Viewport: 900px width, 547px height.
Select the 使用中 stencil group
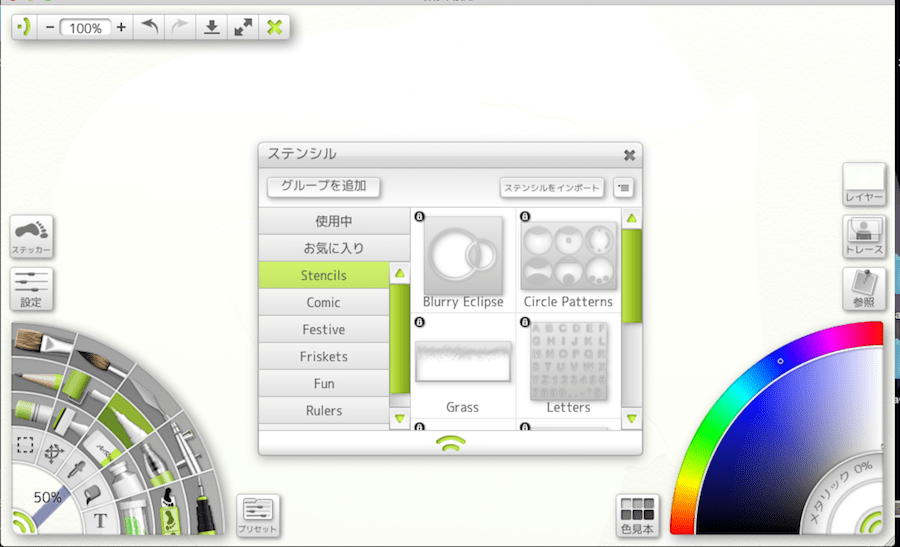pyautogui.click(x=334, y=221)
